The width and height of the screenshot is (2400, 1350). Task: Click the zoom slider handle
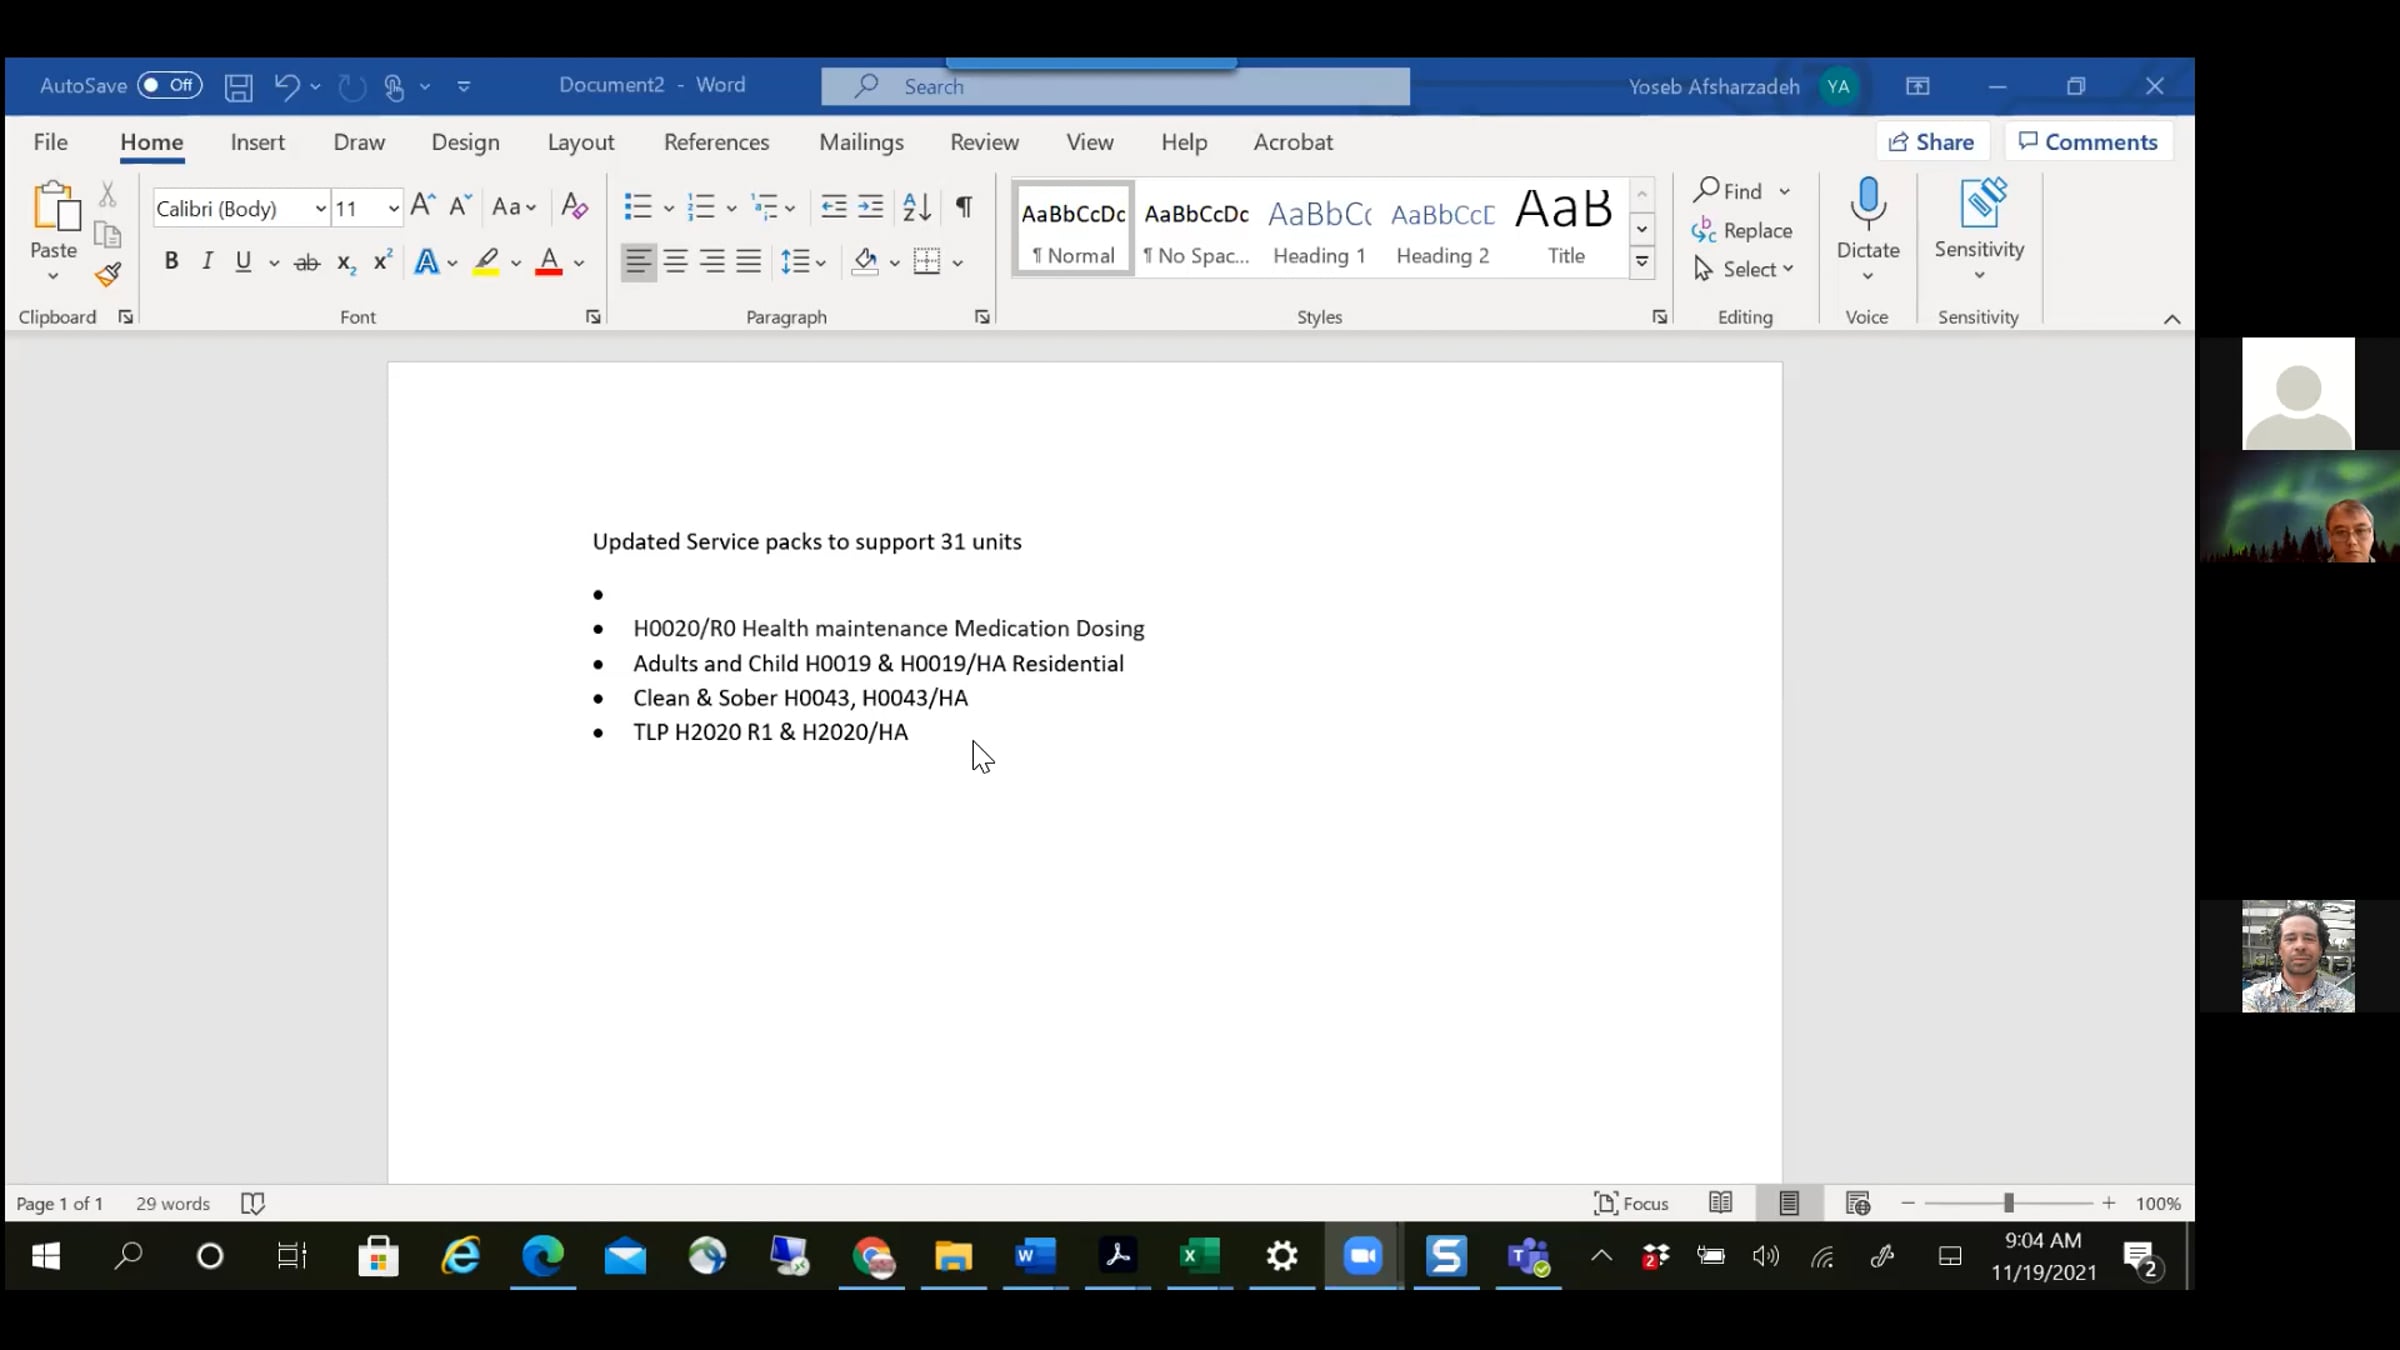(x=2008, y=1204)
